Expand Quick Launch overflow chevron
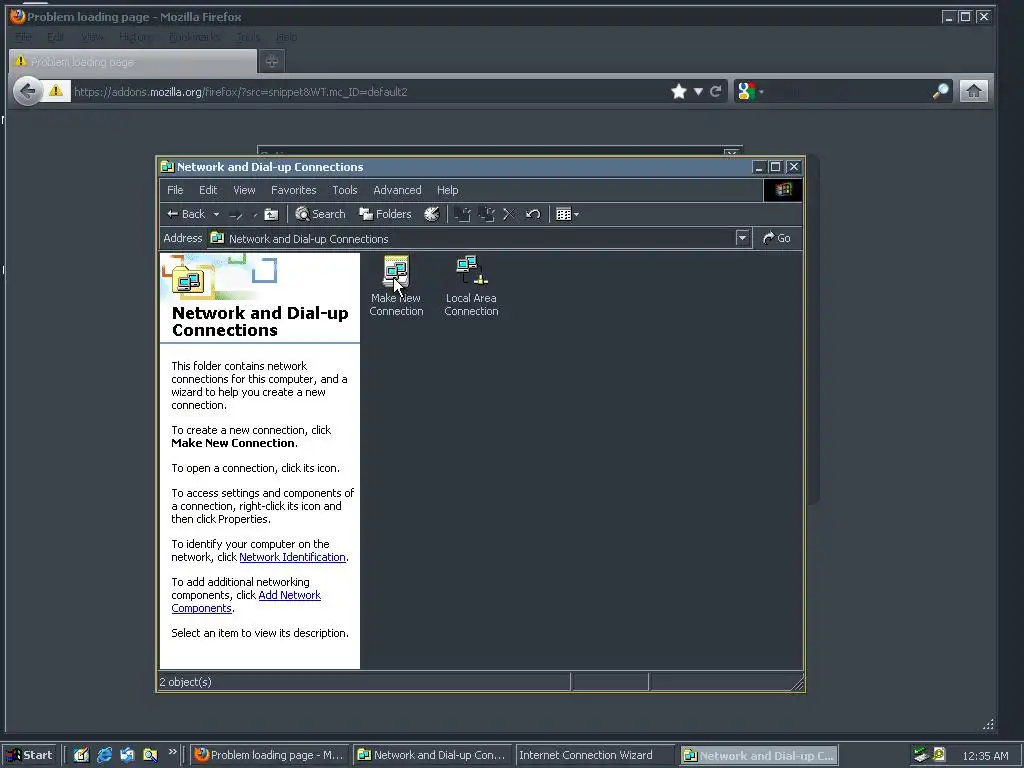This screenshot has width=1024, height=768. (x=172, y=752)
